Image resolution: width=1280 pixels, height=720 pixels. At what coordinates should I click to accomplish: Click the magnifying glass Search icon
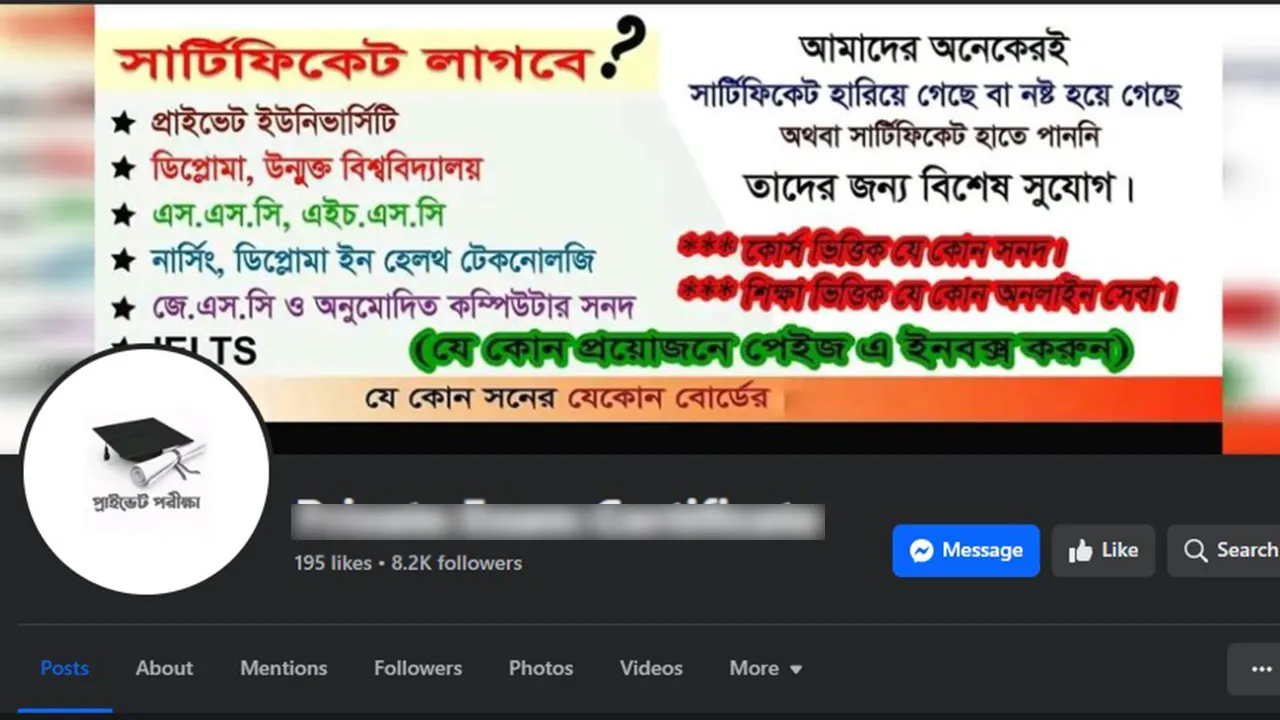(x=1195, y=550)
